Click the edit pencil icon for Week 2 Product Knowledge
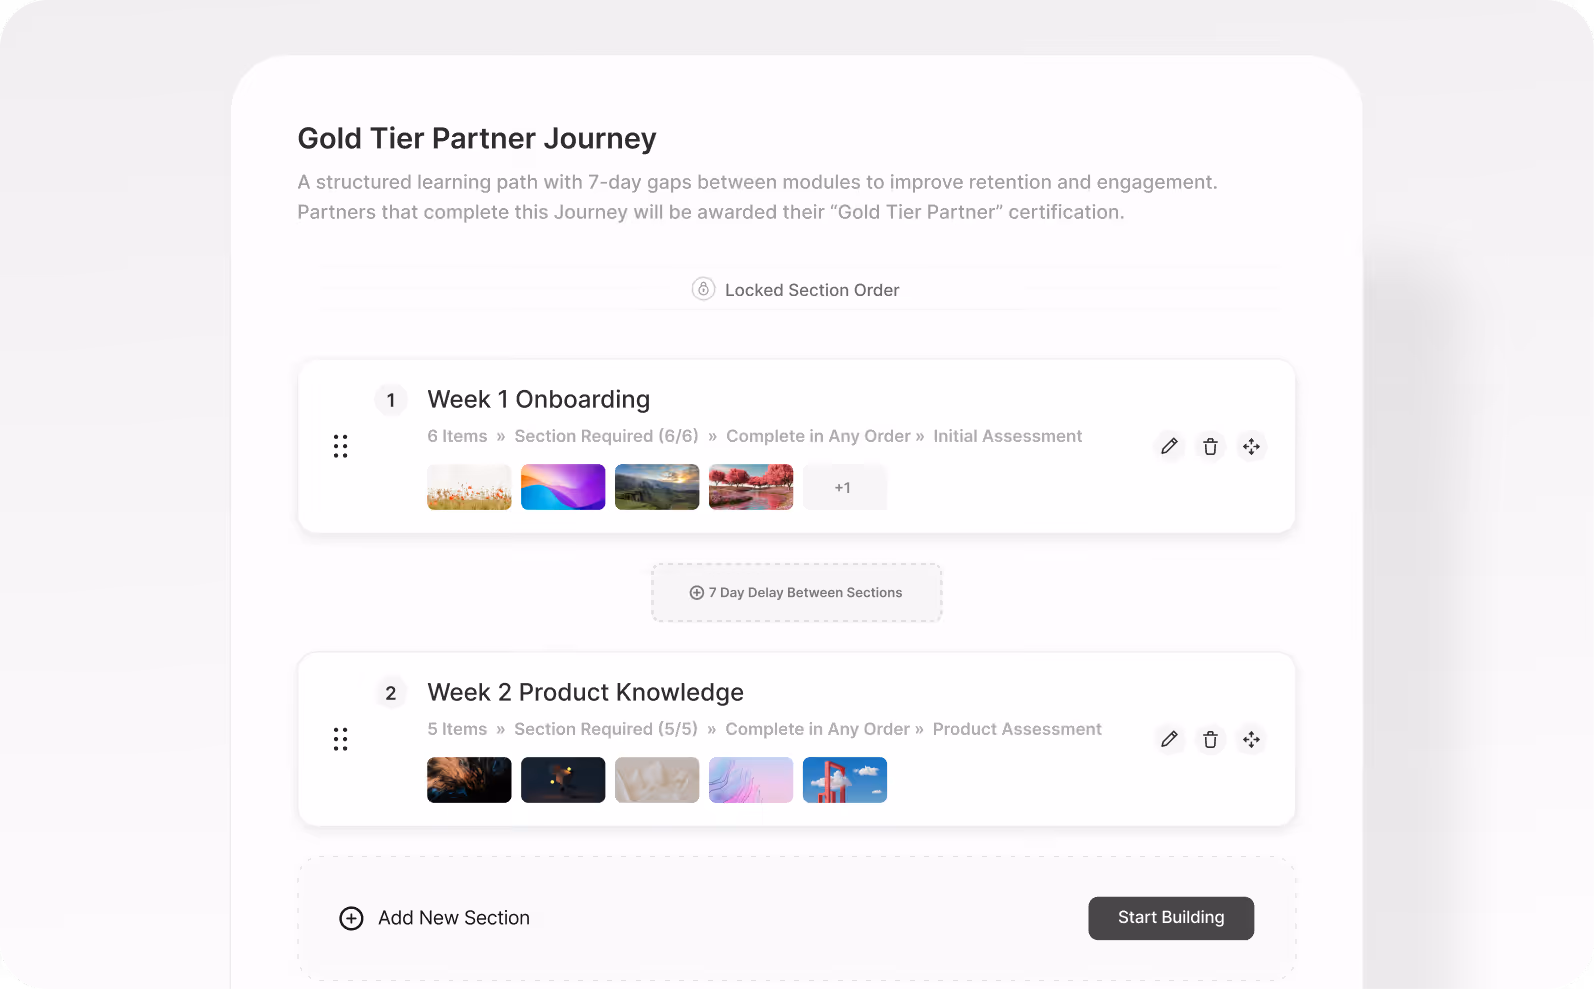The width and height of the screenshot is (1594, 989). click(x=1169, y=739)
